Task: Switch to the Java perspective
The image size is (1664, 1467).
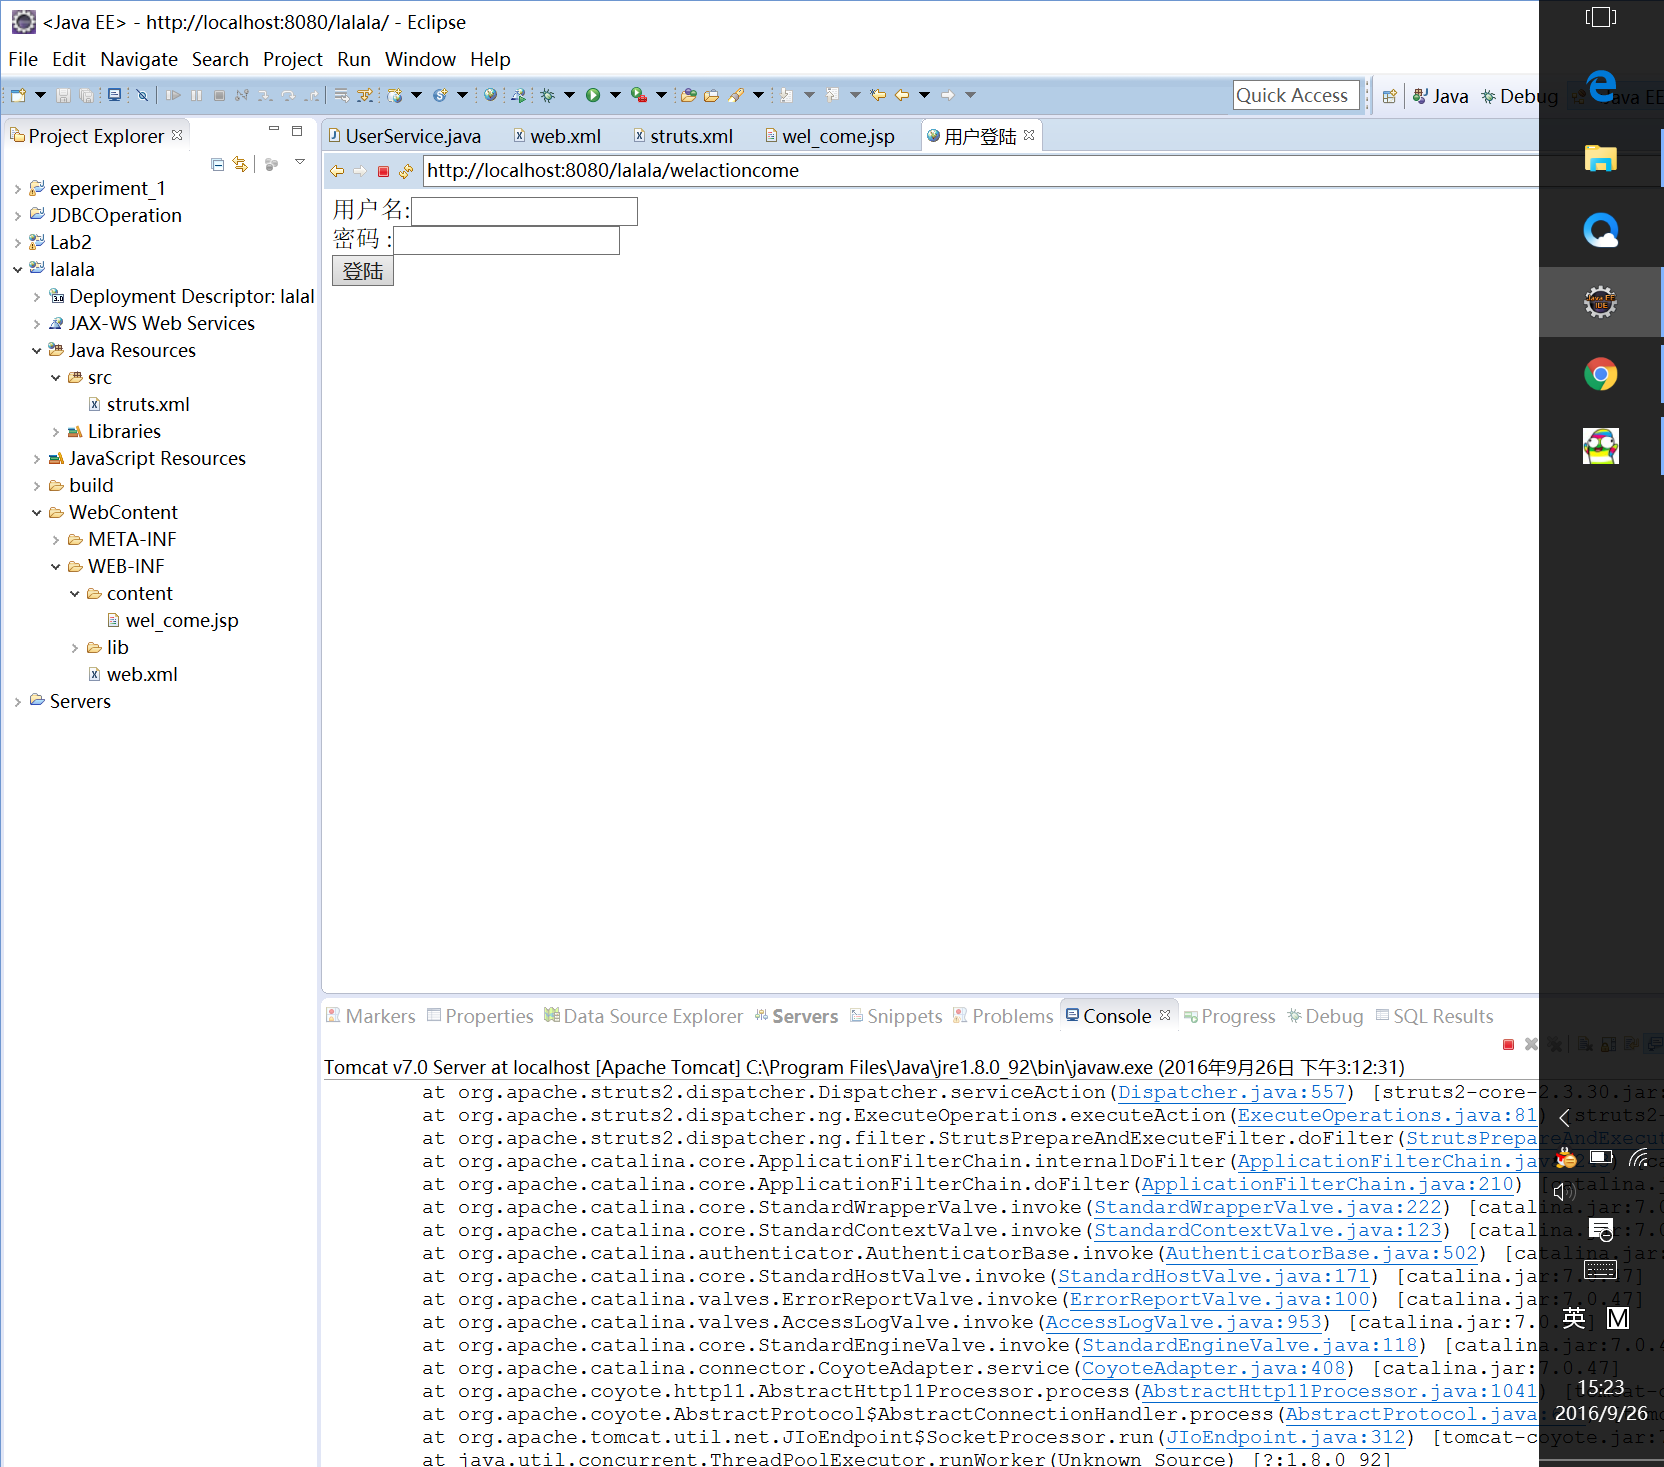Action: coord(1440,96)
